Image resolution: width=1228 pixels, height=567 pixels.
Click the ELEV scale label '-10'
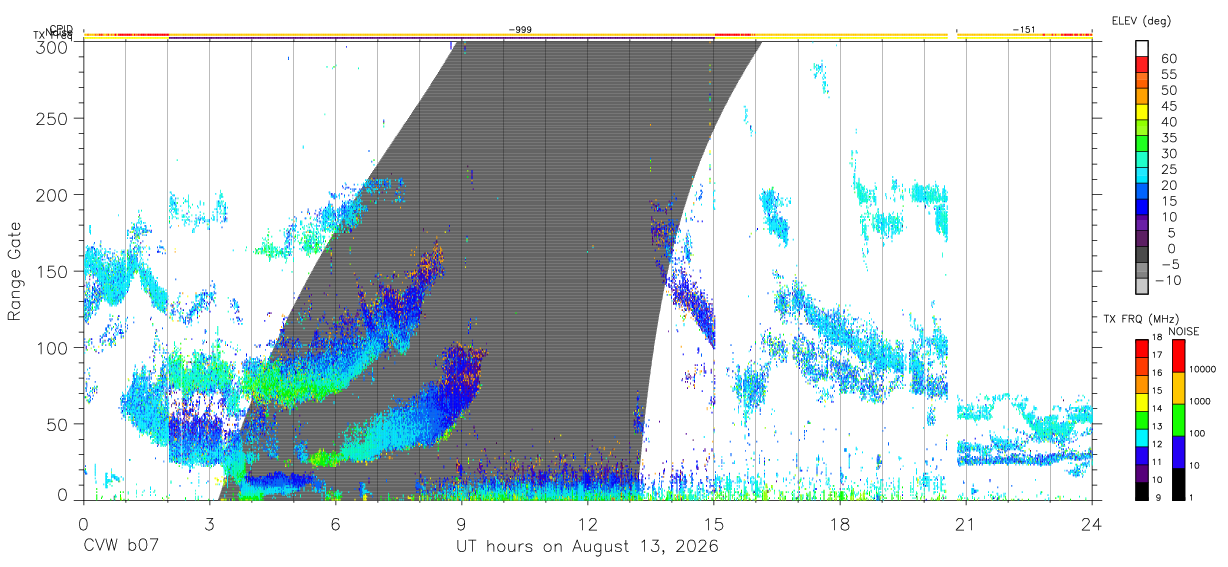(x=1169, y=280)
